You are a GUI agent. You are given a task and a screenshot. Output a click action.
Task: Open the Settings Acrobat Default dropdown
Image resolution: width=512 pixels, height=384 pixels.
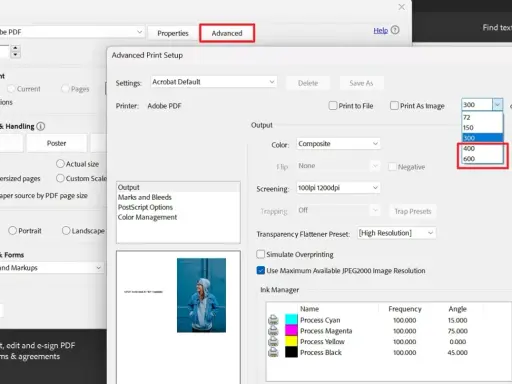point(213,82)
